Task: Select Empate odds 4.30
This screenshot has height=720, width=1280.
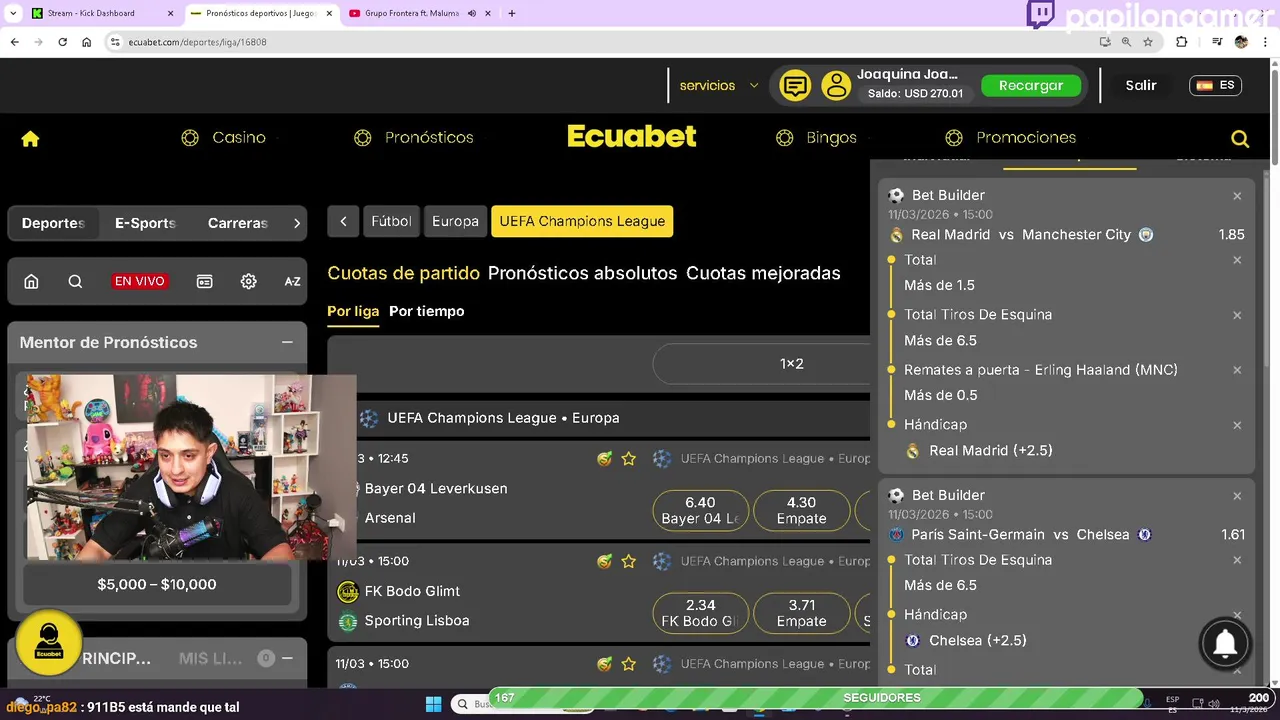Action: tap(801, 510)
